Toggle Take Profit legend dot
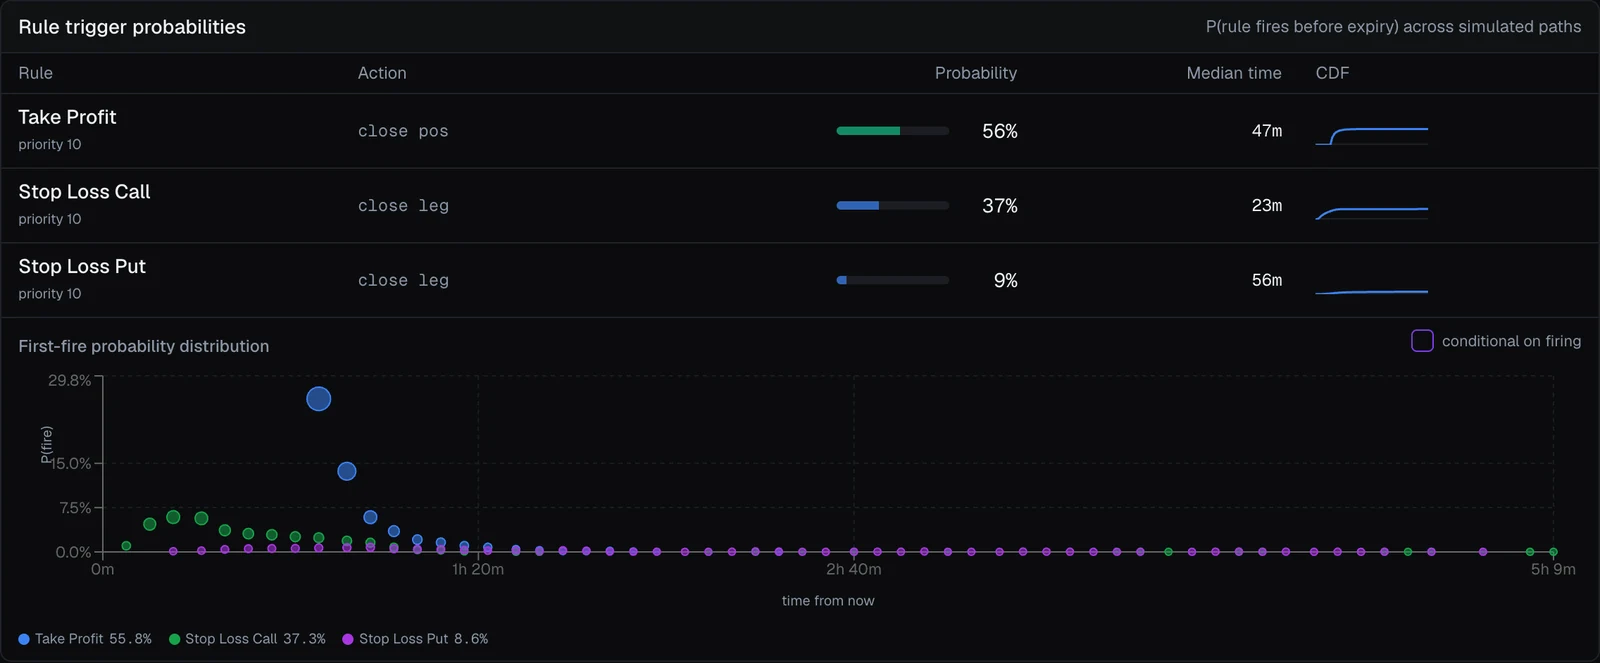 tap(24, 639)
